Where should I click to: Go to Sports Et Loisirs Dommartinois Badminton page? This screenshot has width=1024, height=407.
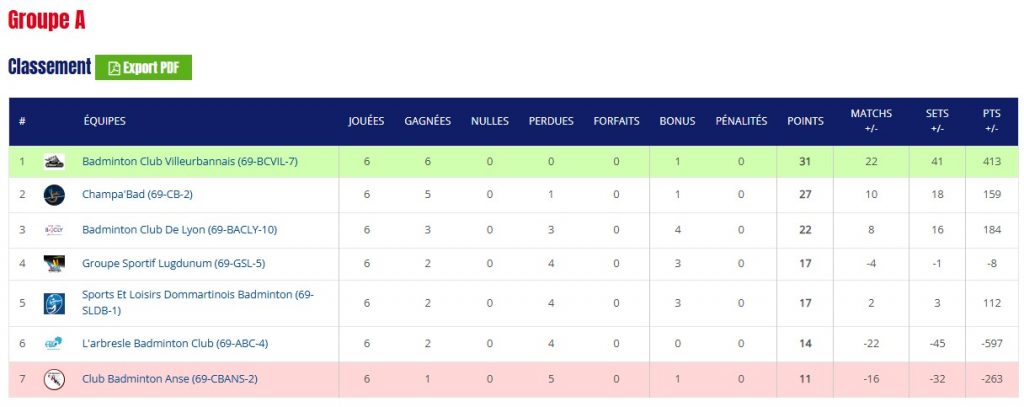click(197, 295)
